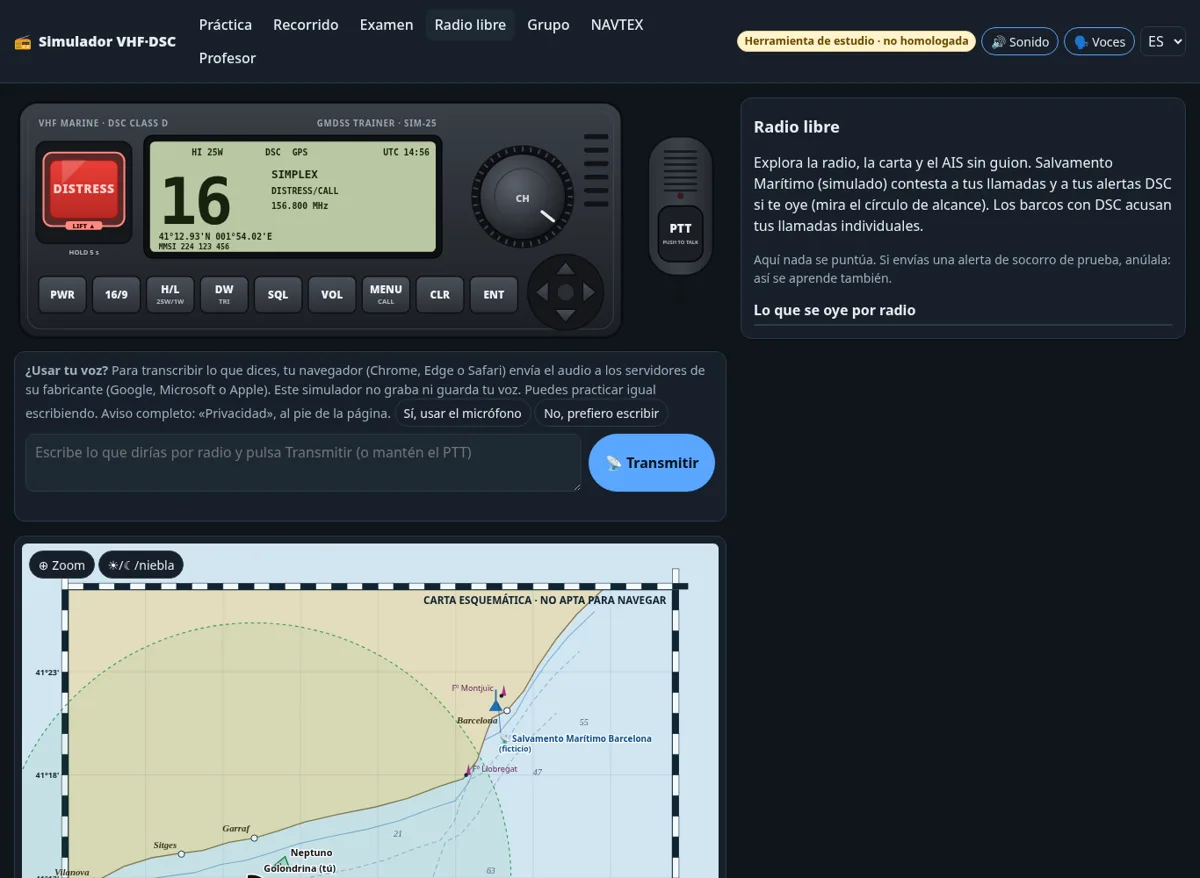Click the 'Radio libre' panel heading
Image resolution: width=1200 pixels, height=878 pixels.
click(797, 127)
